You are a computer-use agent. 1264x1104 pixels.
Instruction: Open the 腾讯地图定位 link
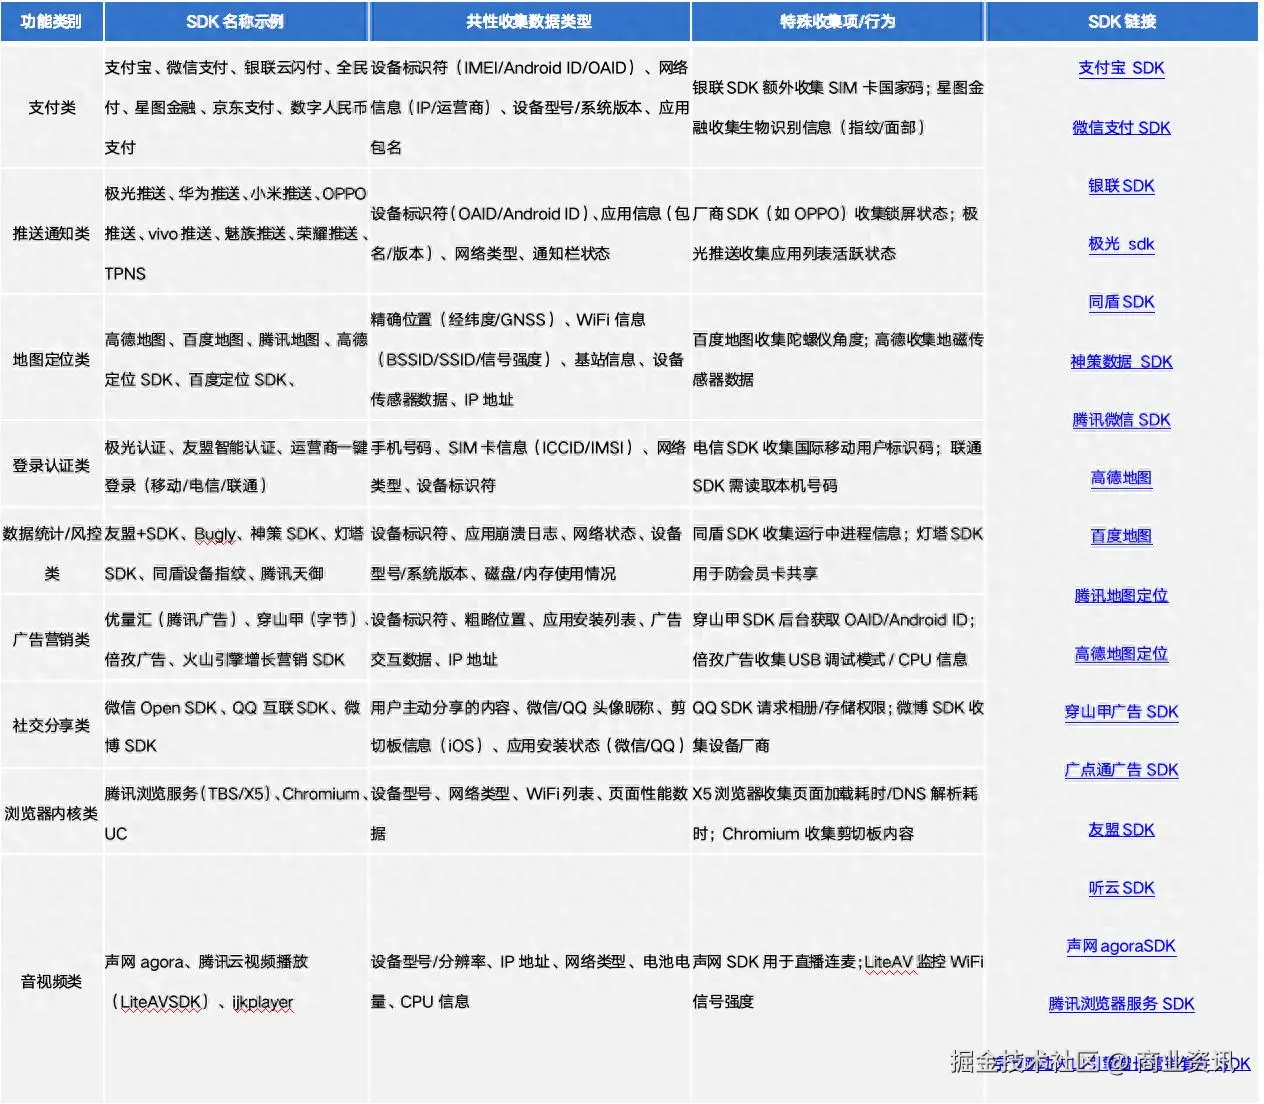click(x=1121, y=595)
